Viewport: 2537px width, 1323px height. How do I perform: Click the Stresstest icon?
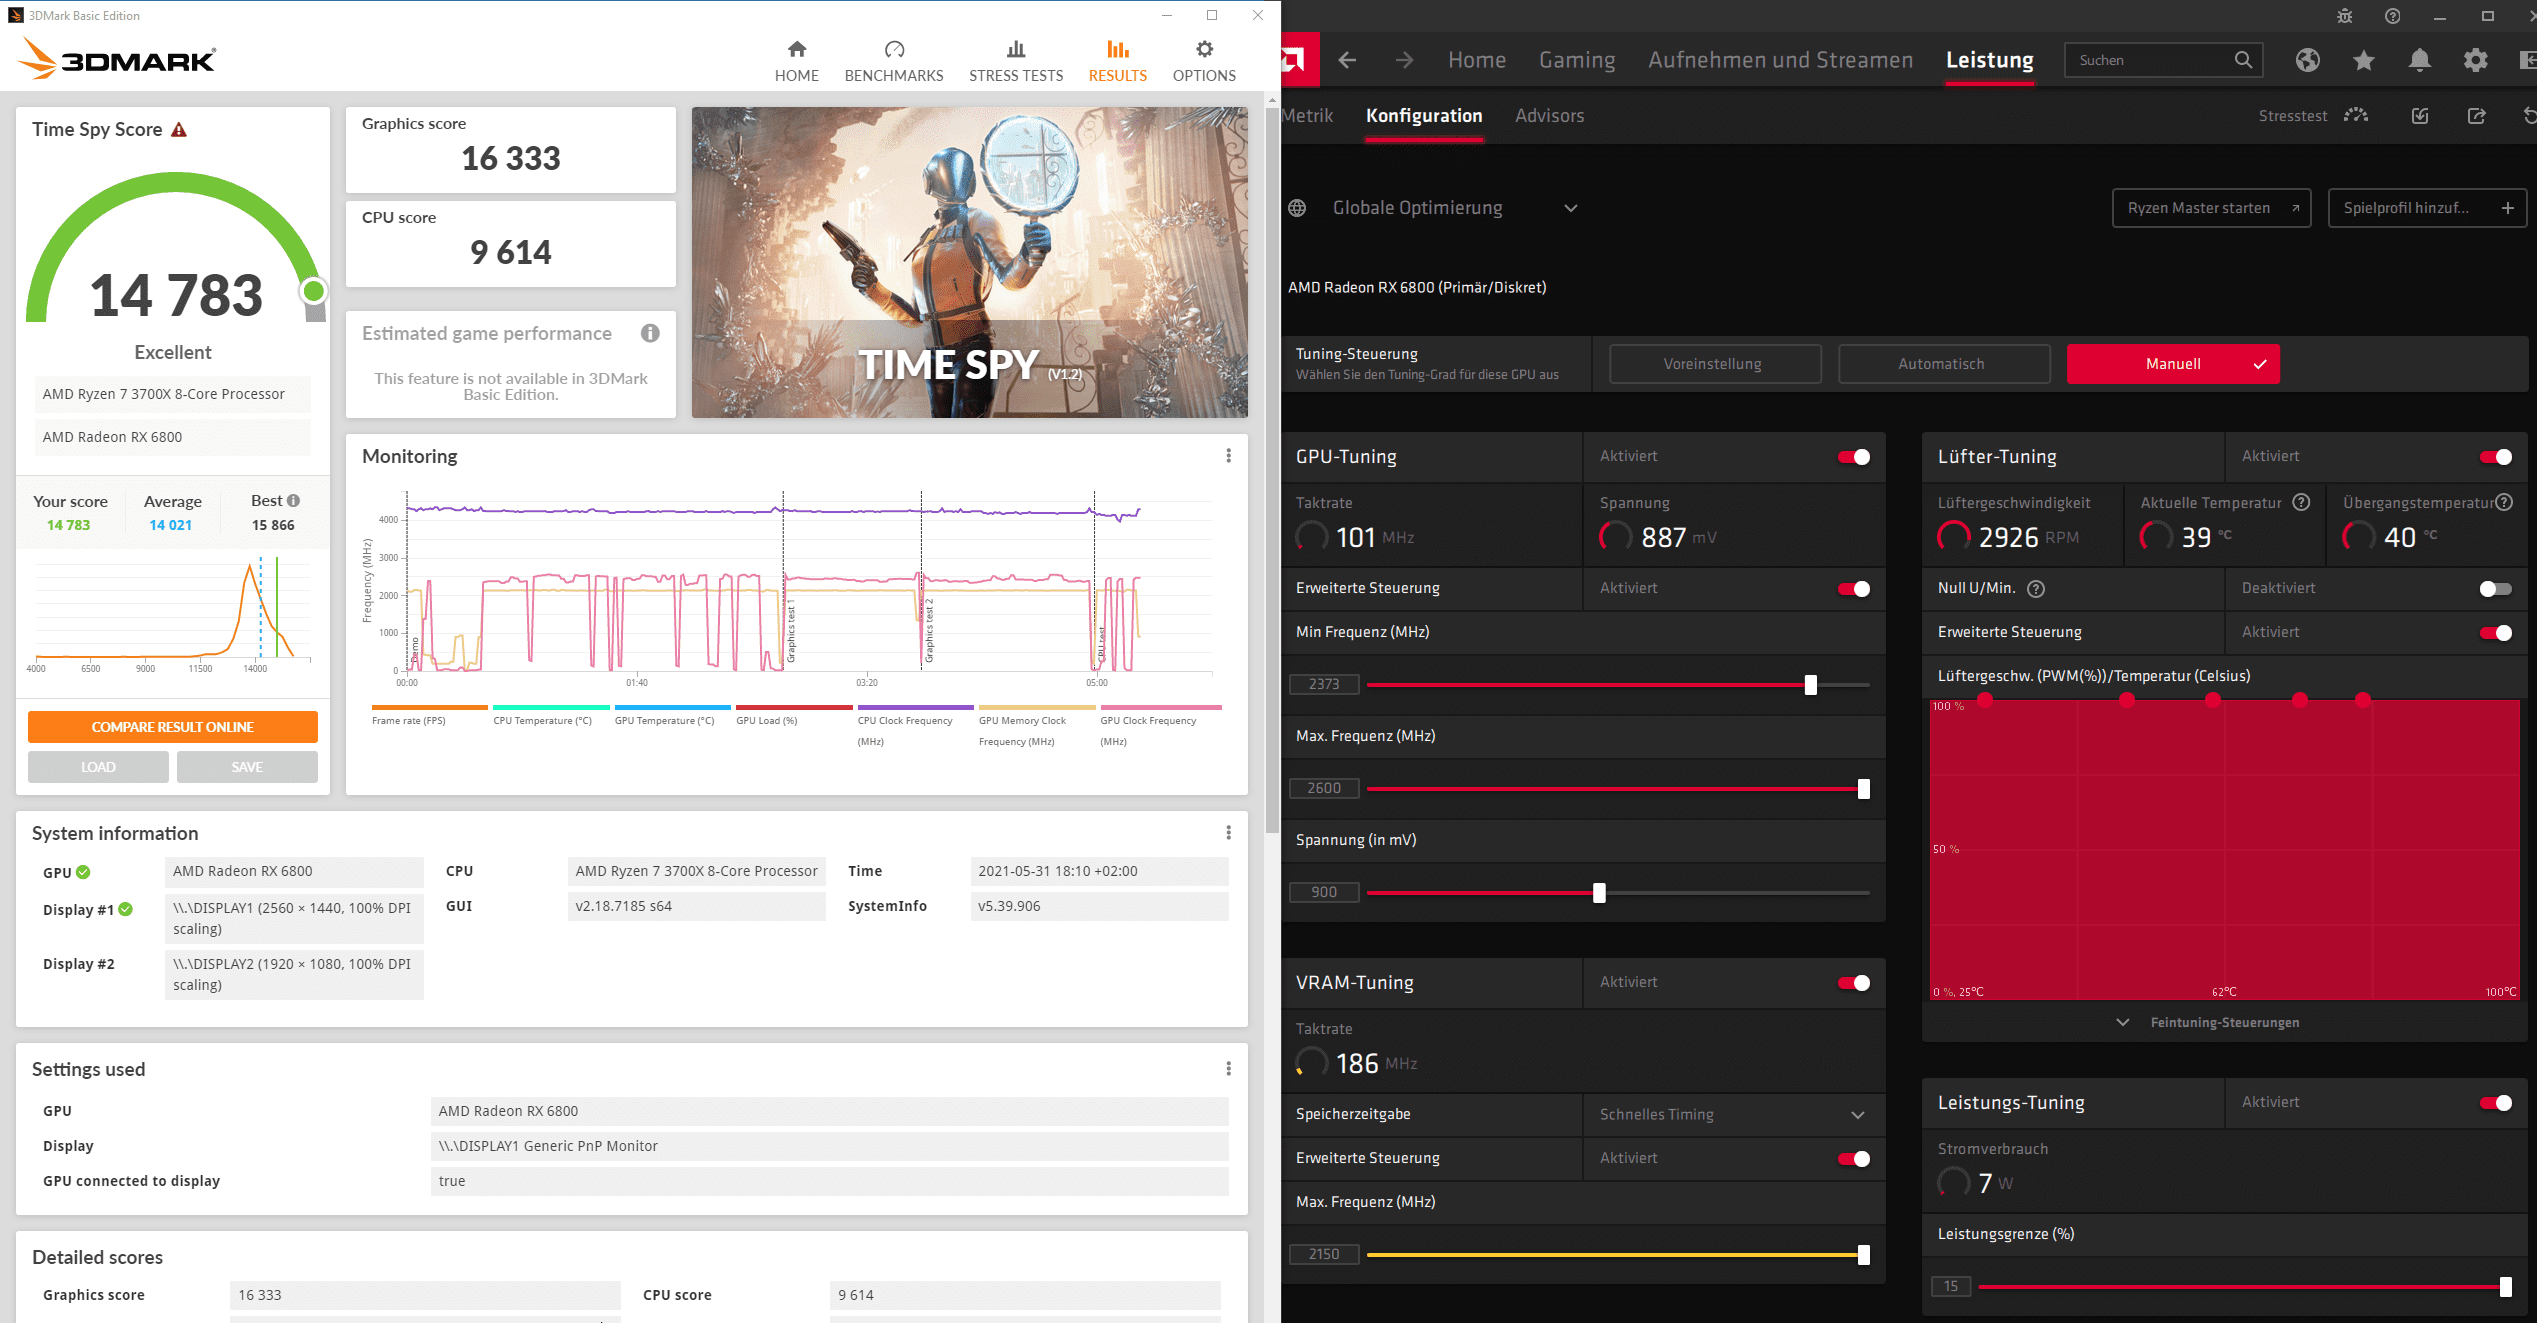(2356, 115)
